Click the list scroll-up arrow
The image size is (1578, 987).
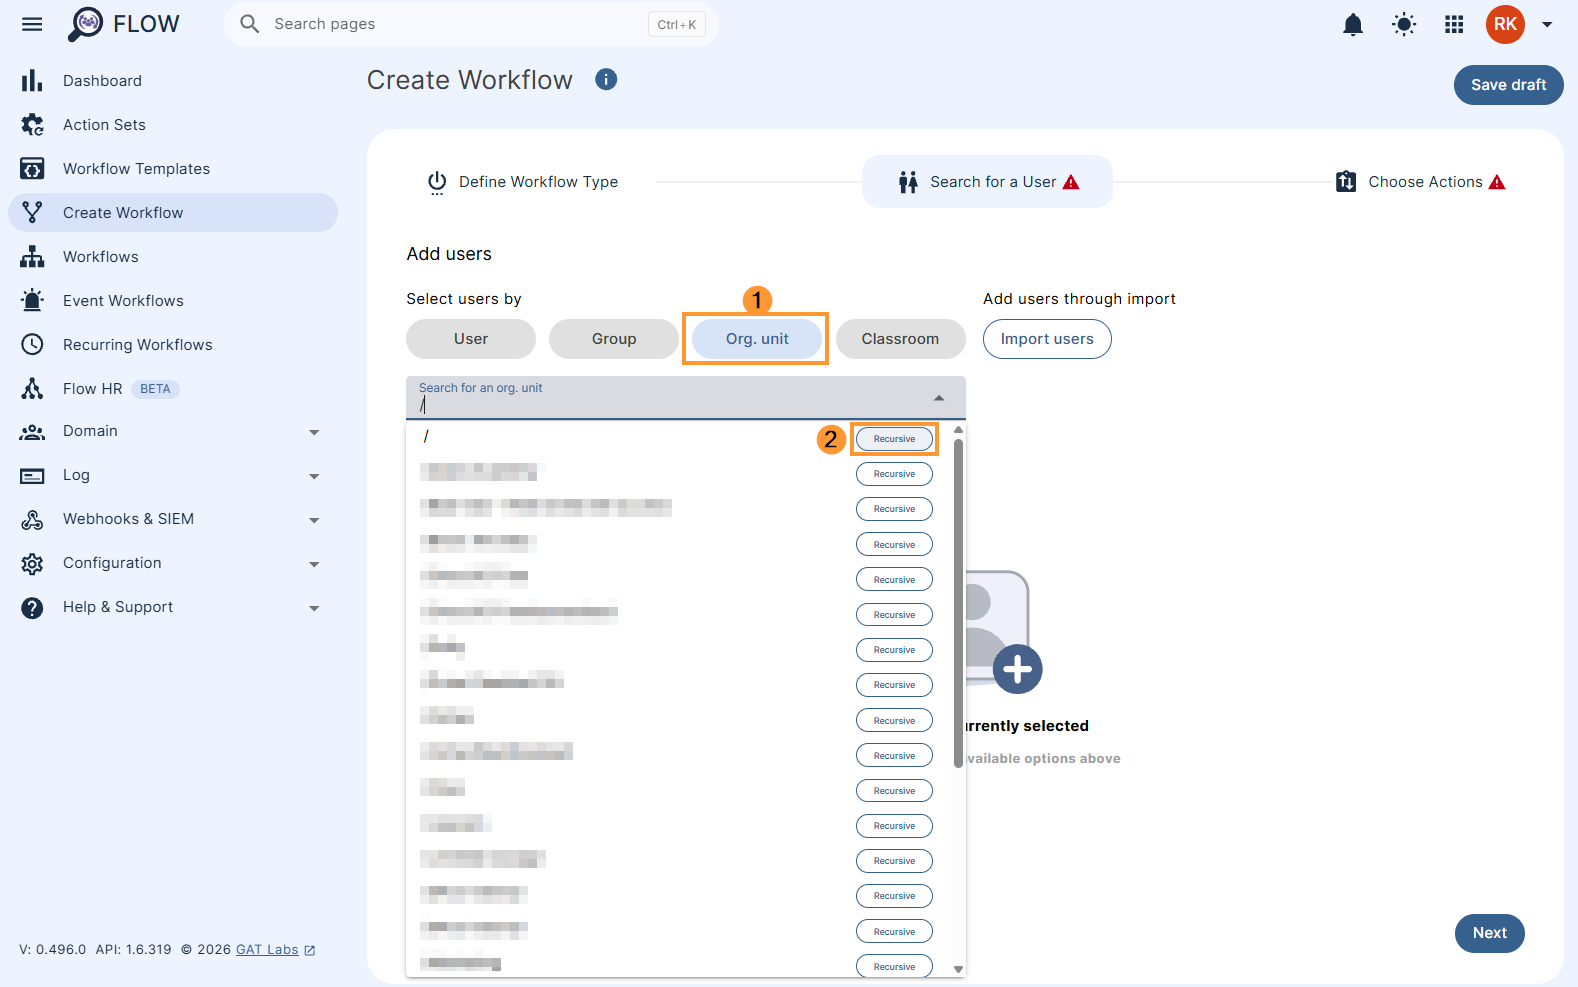pos(958,430)
